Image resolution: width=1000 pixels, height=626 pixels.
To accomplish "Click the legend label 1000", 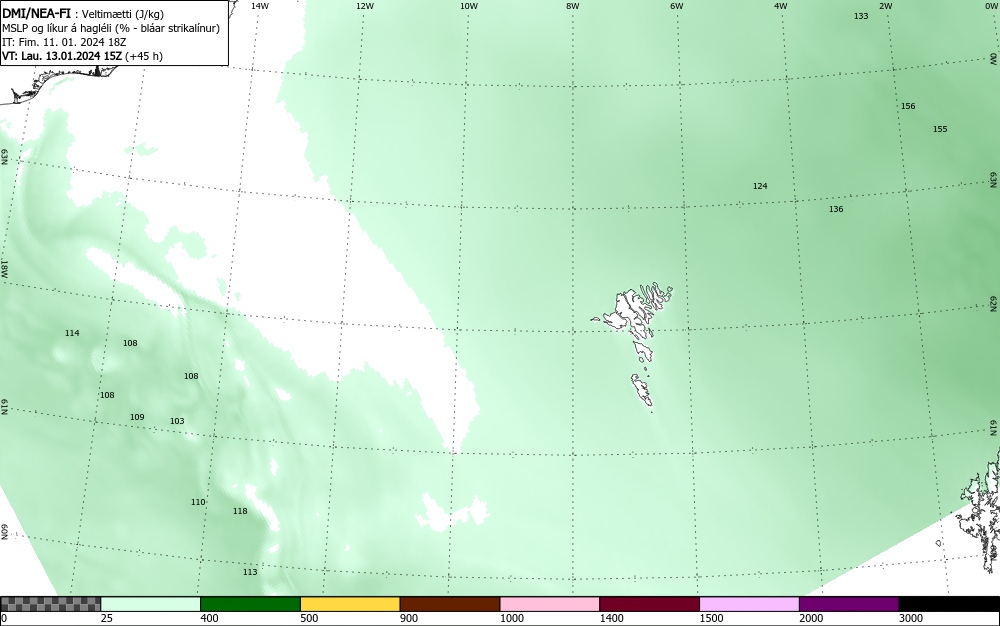I will click(x=511, y=618).
